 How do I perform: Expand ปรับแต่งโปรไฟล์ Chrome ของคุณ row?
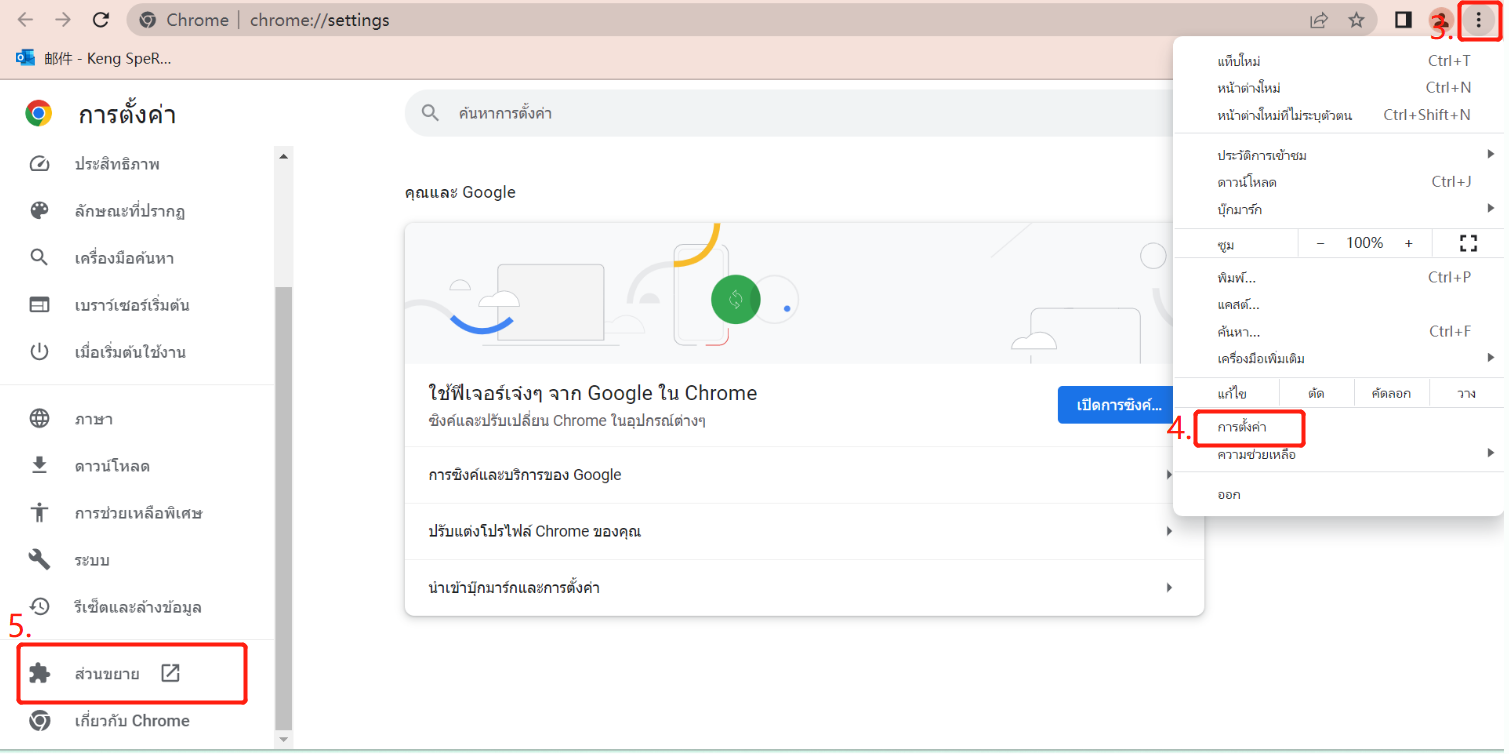804,531
